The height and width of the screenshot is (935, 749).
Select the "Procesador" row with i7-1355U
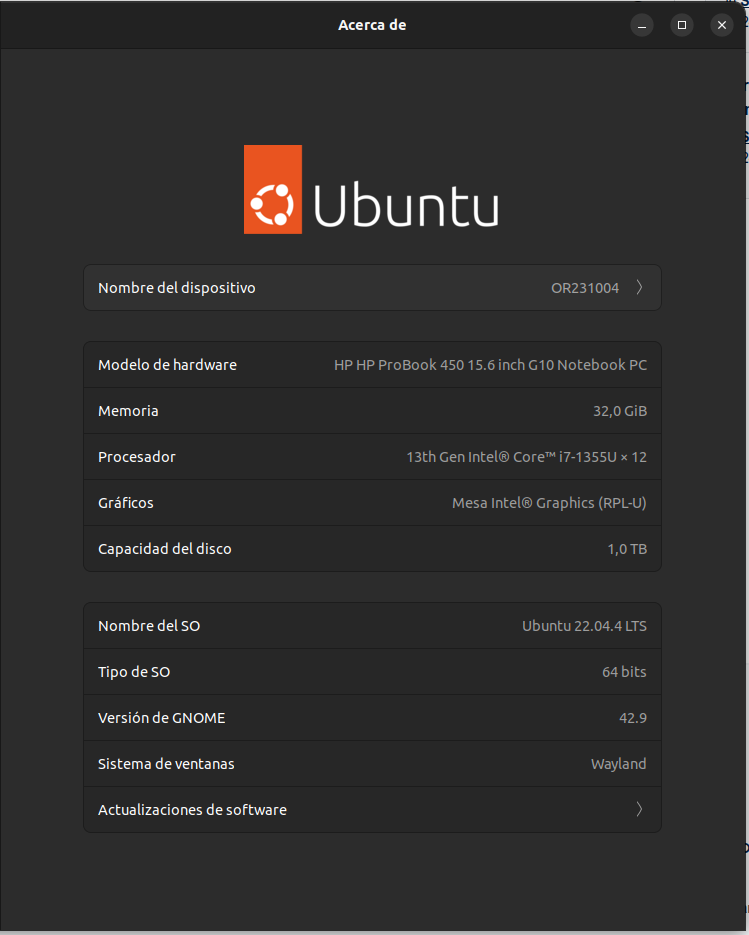(372, 456)
